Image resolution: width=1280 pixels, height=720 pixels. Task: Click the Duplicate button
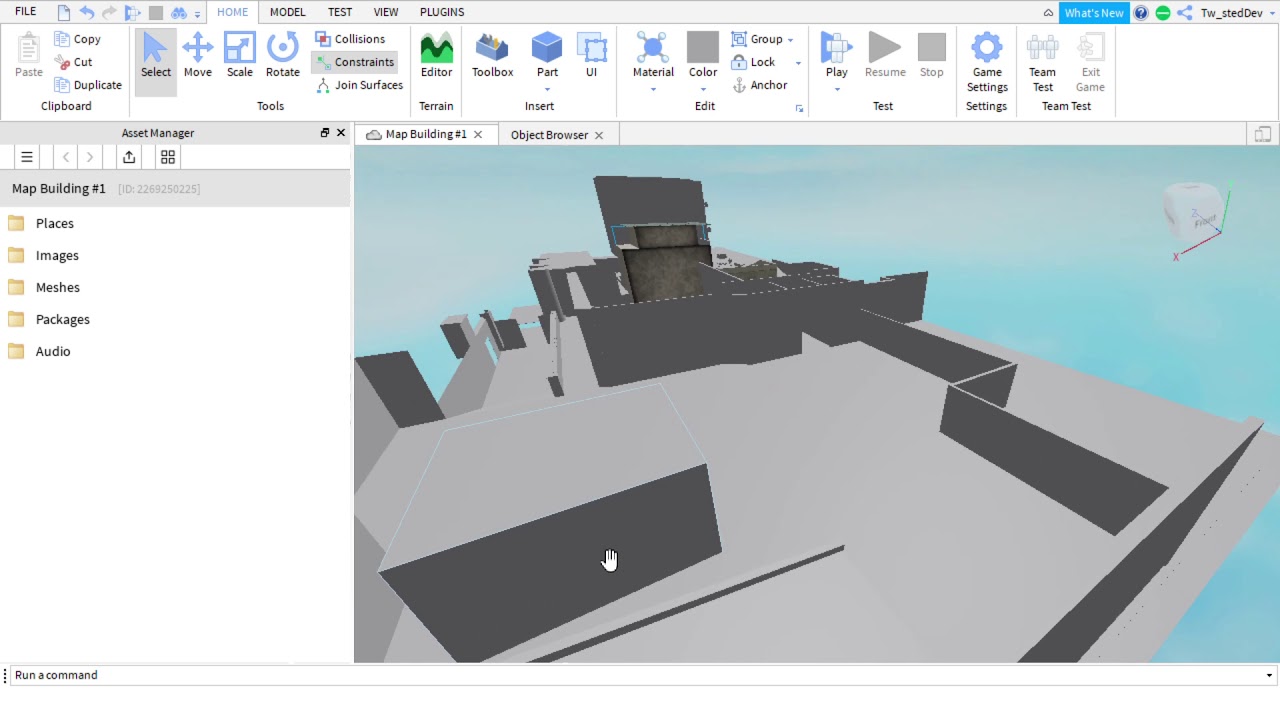88,85
